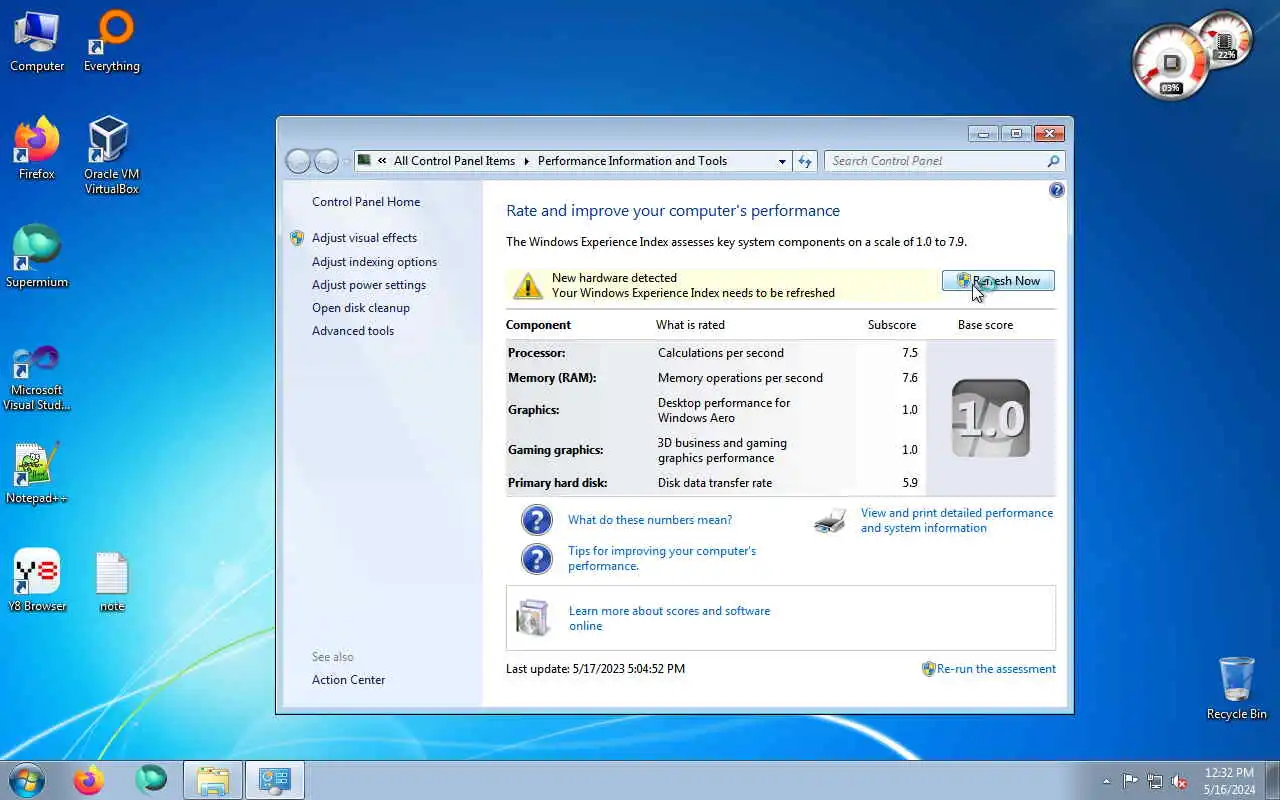
Task: Select the Firefox desktop shortcut
Action: [x=37, y=149]
